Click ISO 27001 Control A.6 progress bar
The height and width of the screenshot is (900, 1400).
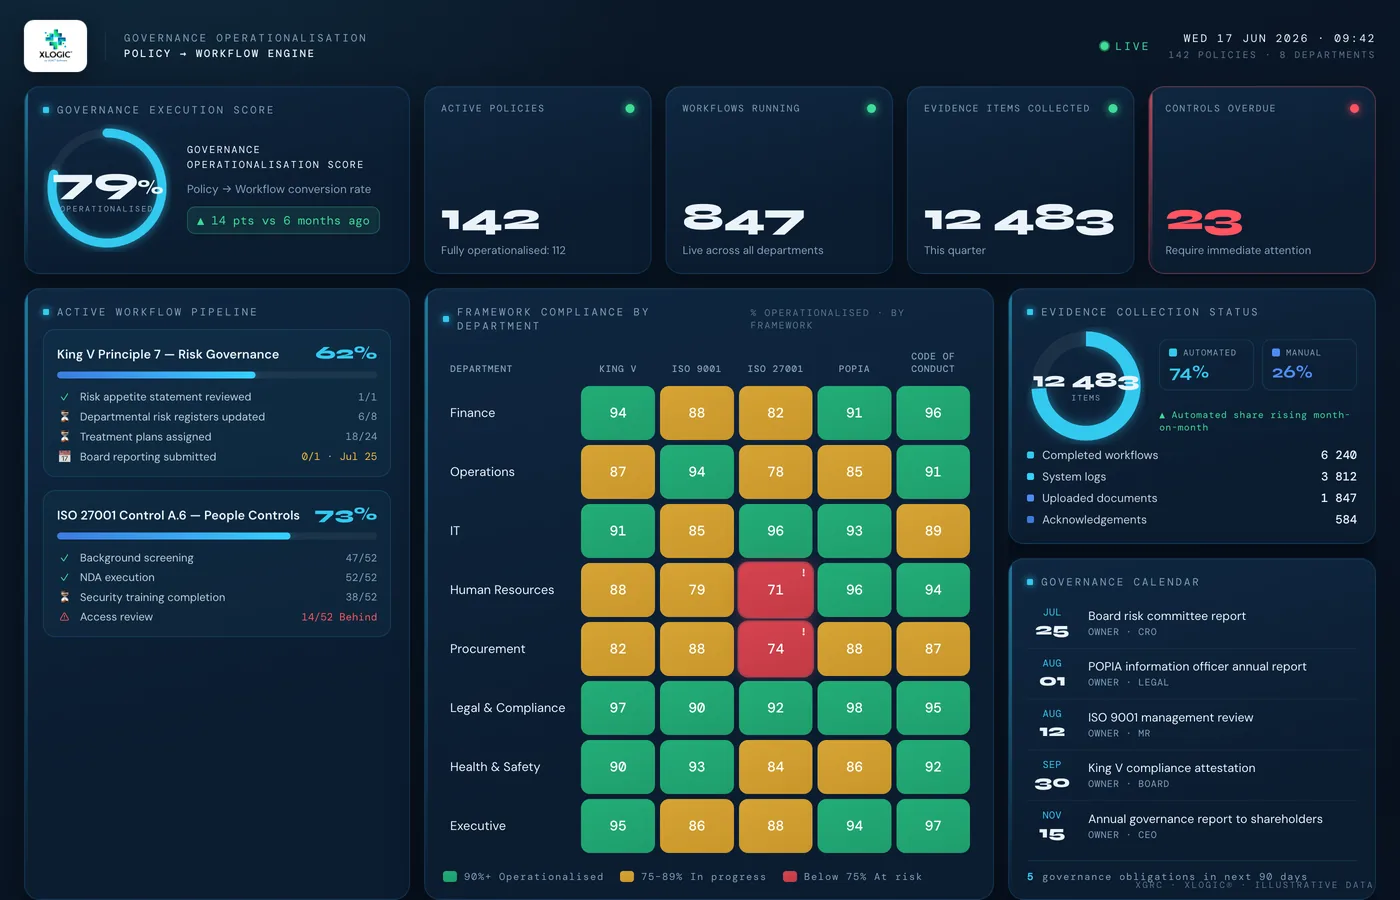click(217, 536)
